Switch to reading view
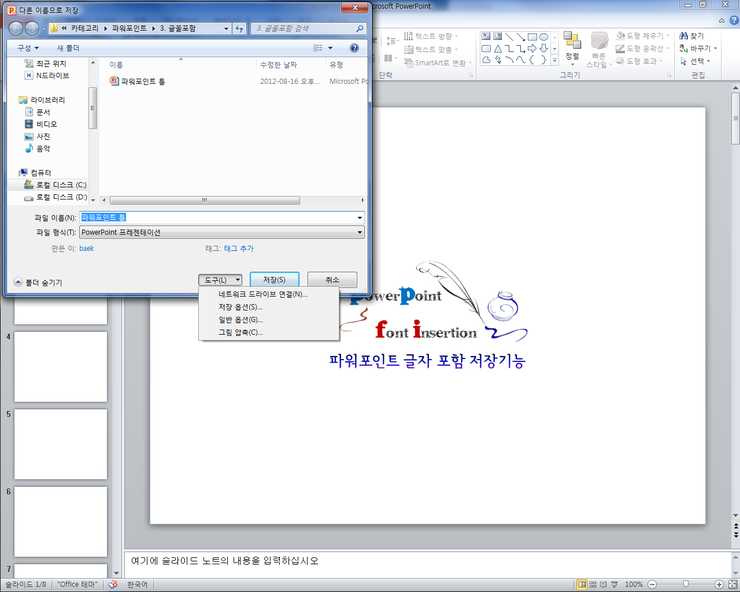Viewport: 740px width, 592px height. click(603, 584)
